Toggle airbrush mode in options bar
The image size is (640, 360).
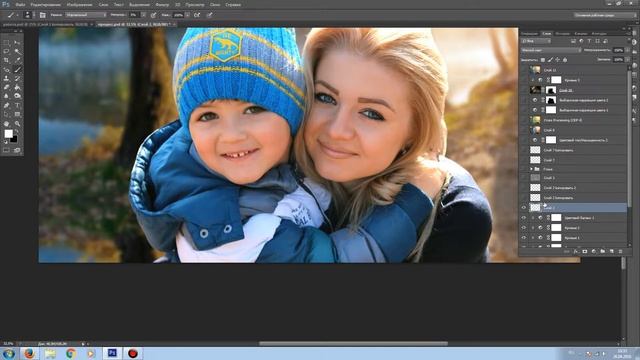click(x=197, y=15)
